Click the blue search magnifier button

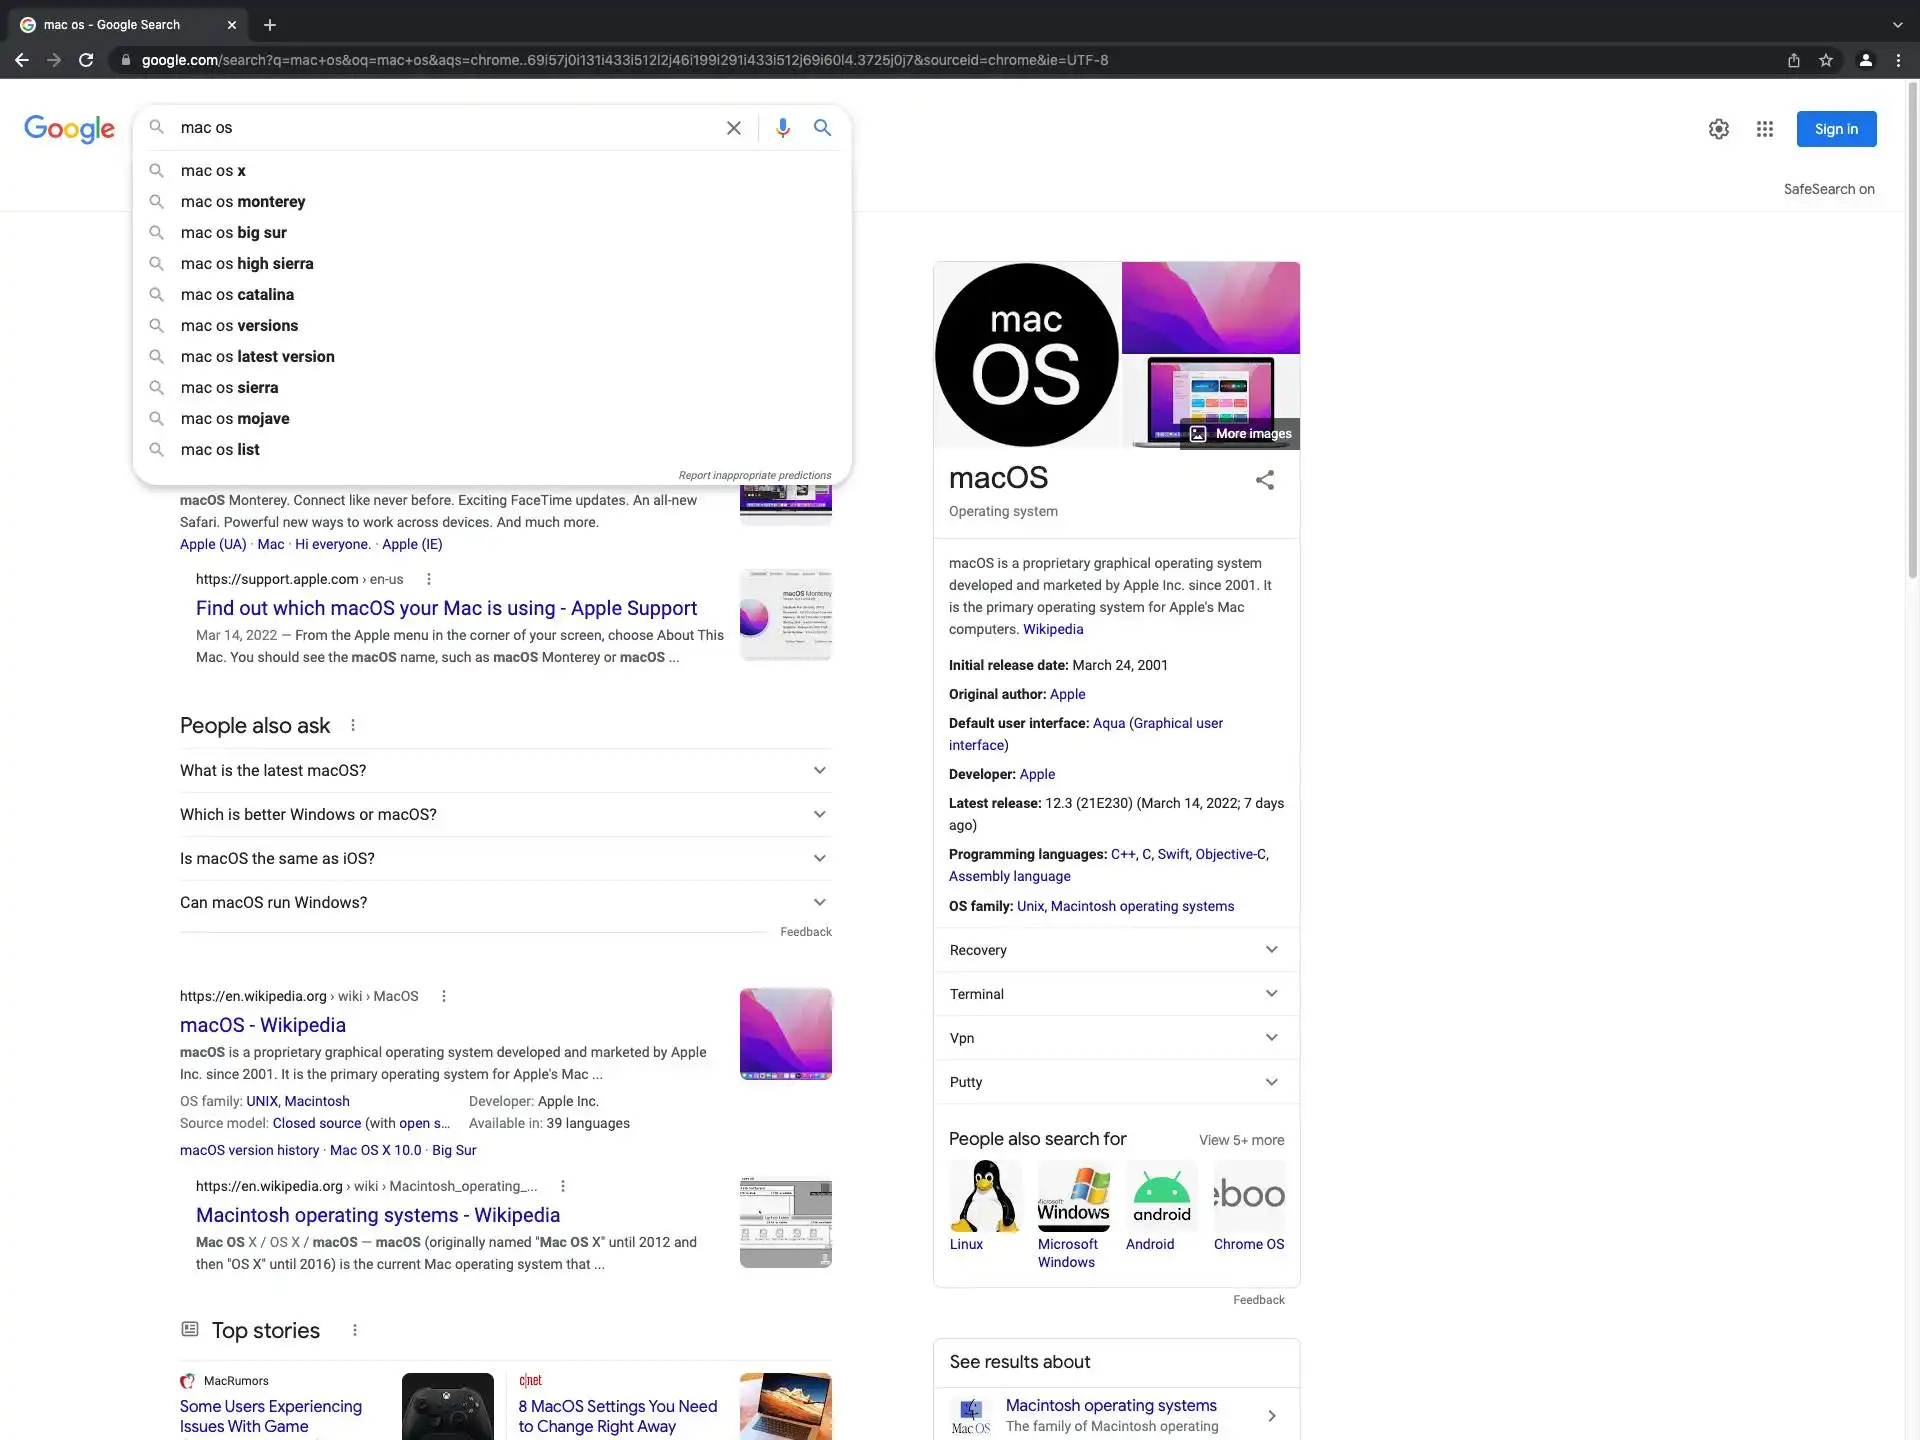822,128
